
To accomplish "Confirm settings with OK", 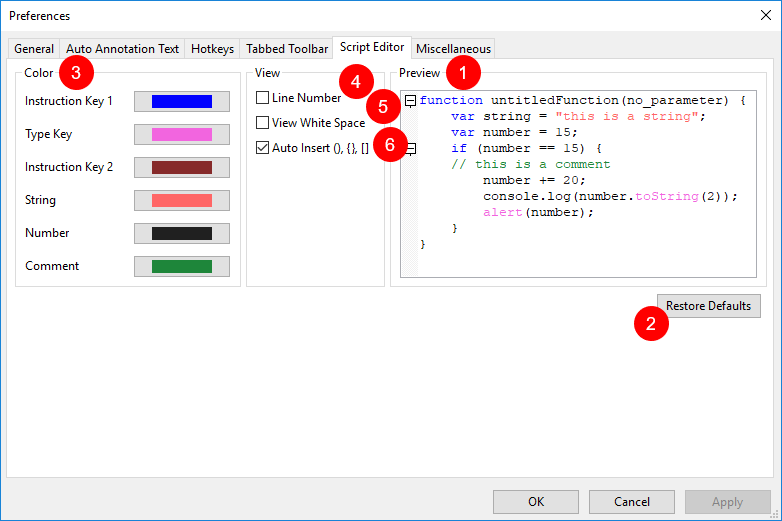I will coord(536,502).
